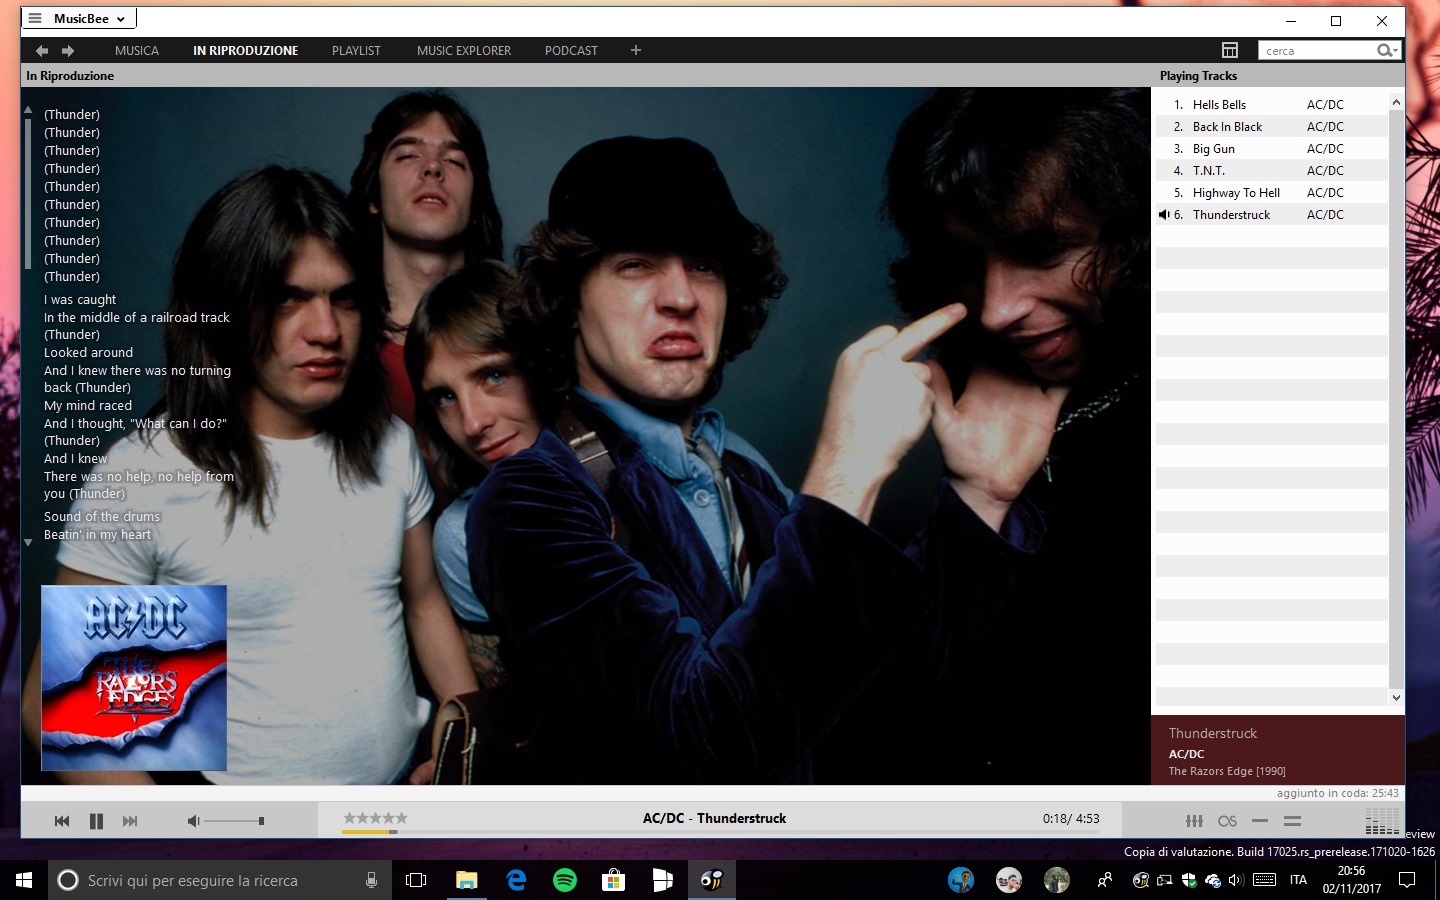
Task: Click the Cortana microphone icon
Action: 371,880
